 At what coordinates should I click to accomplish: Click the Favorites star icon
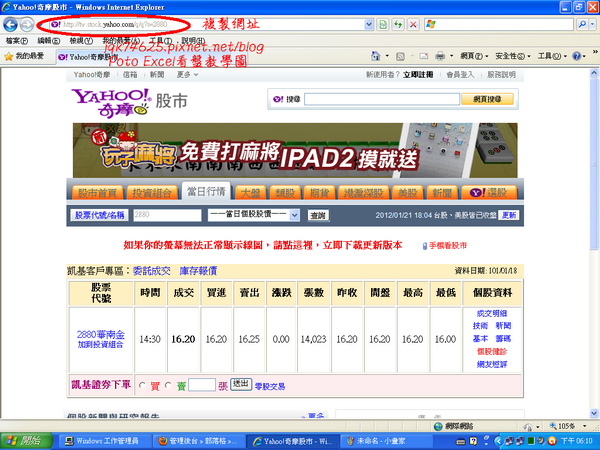pos(8,57)
